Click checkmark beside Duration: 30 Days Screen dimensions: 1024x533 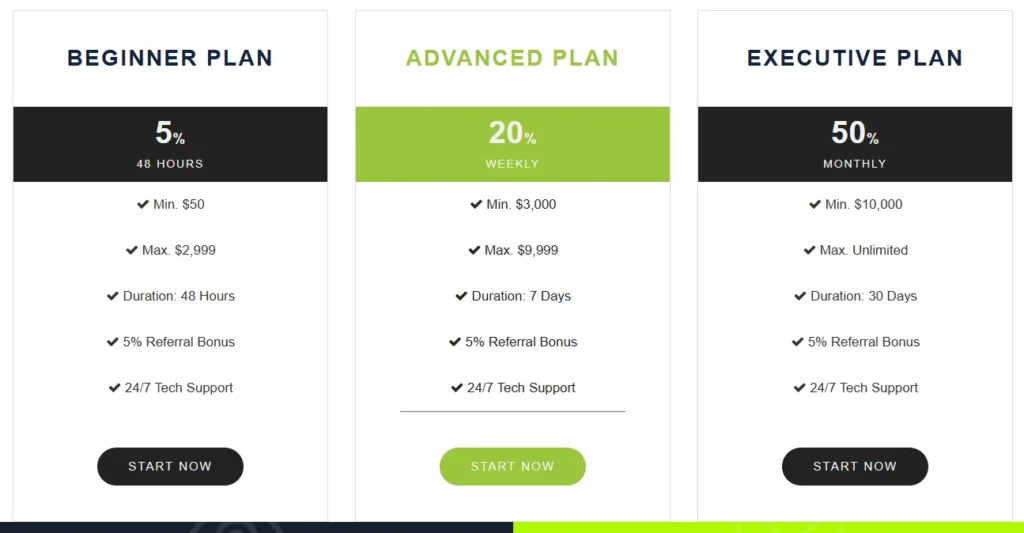point(800,296)
